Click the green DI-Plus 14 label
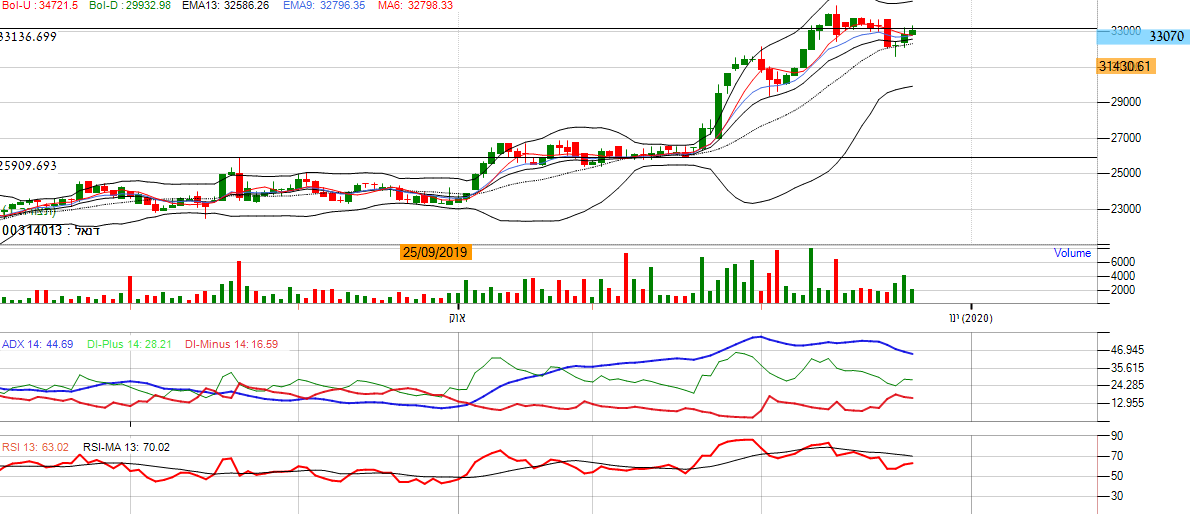 coord(129,344)
